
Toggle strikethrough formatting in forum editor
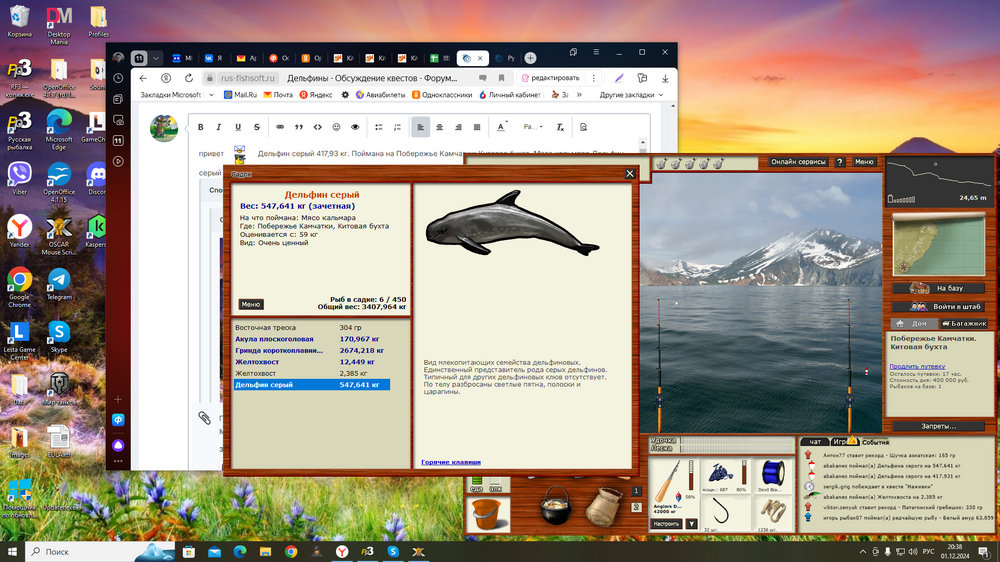pos(257,127)
